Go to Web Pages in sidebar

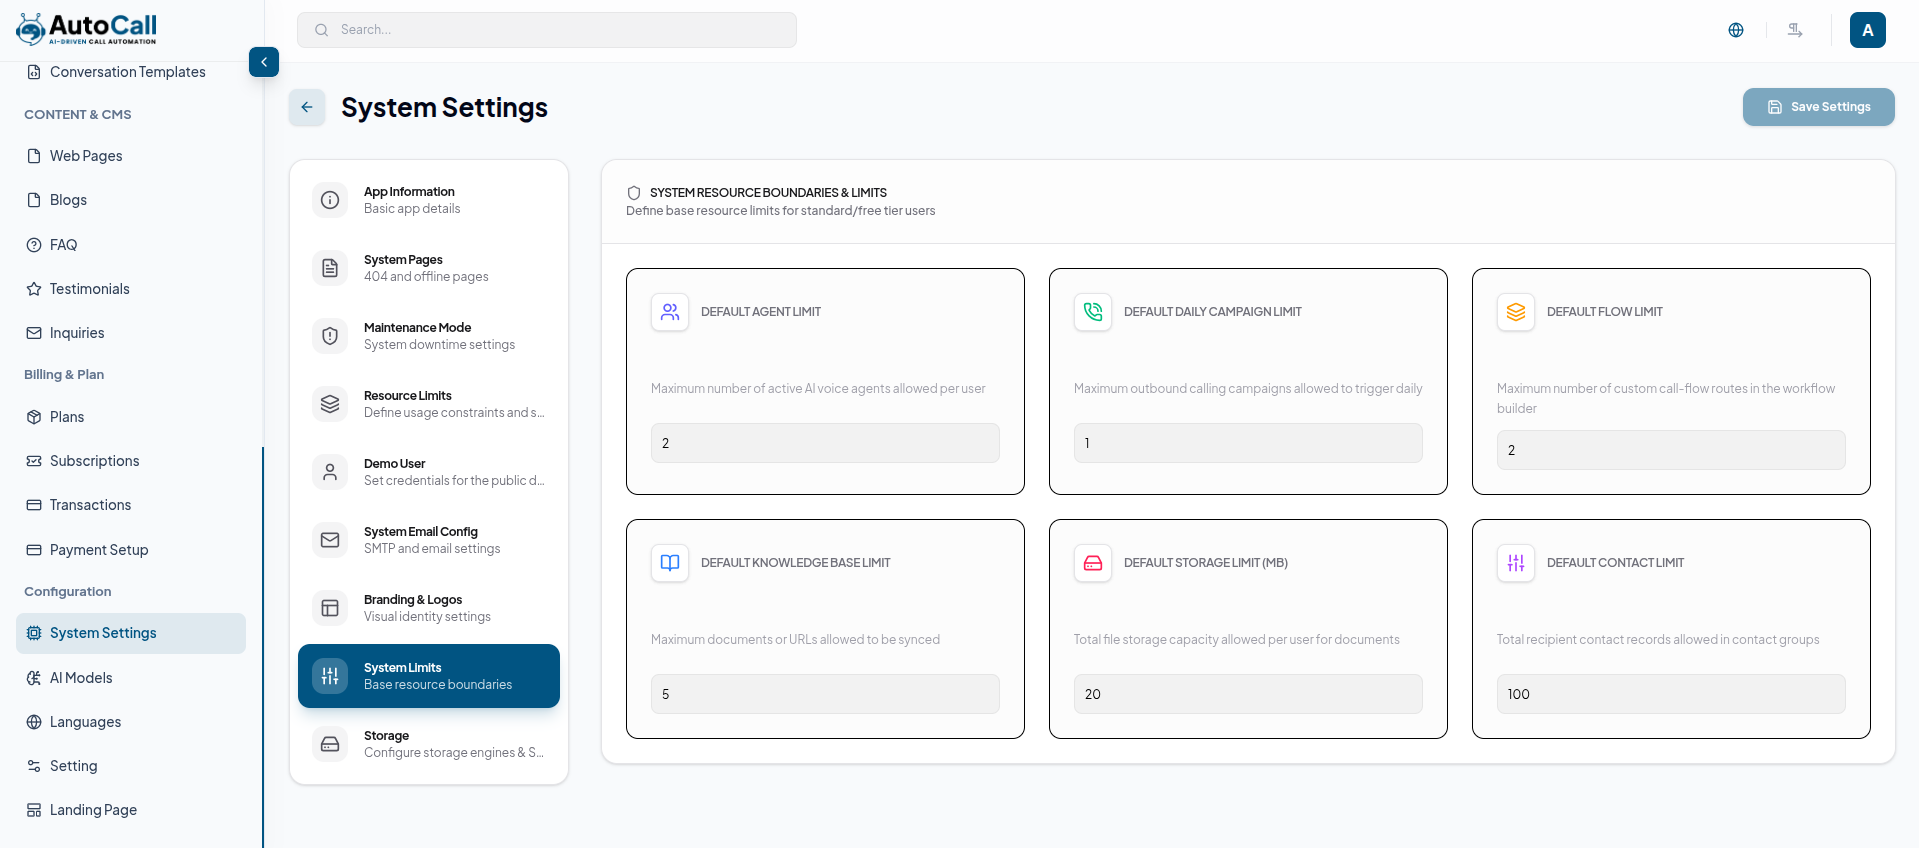pyautogui.click(x=131, y=156)
